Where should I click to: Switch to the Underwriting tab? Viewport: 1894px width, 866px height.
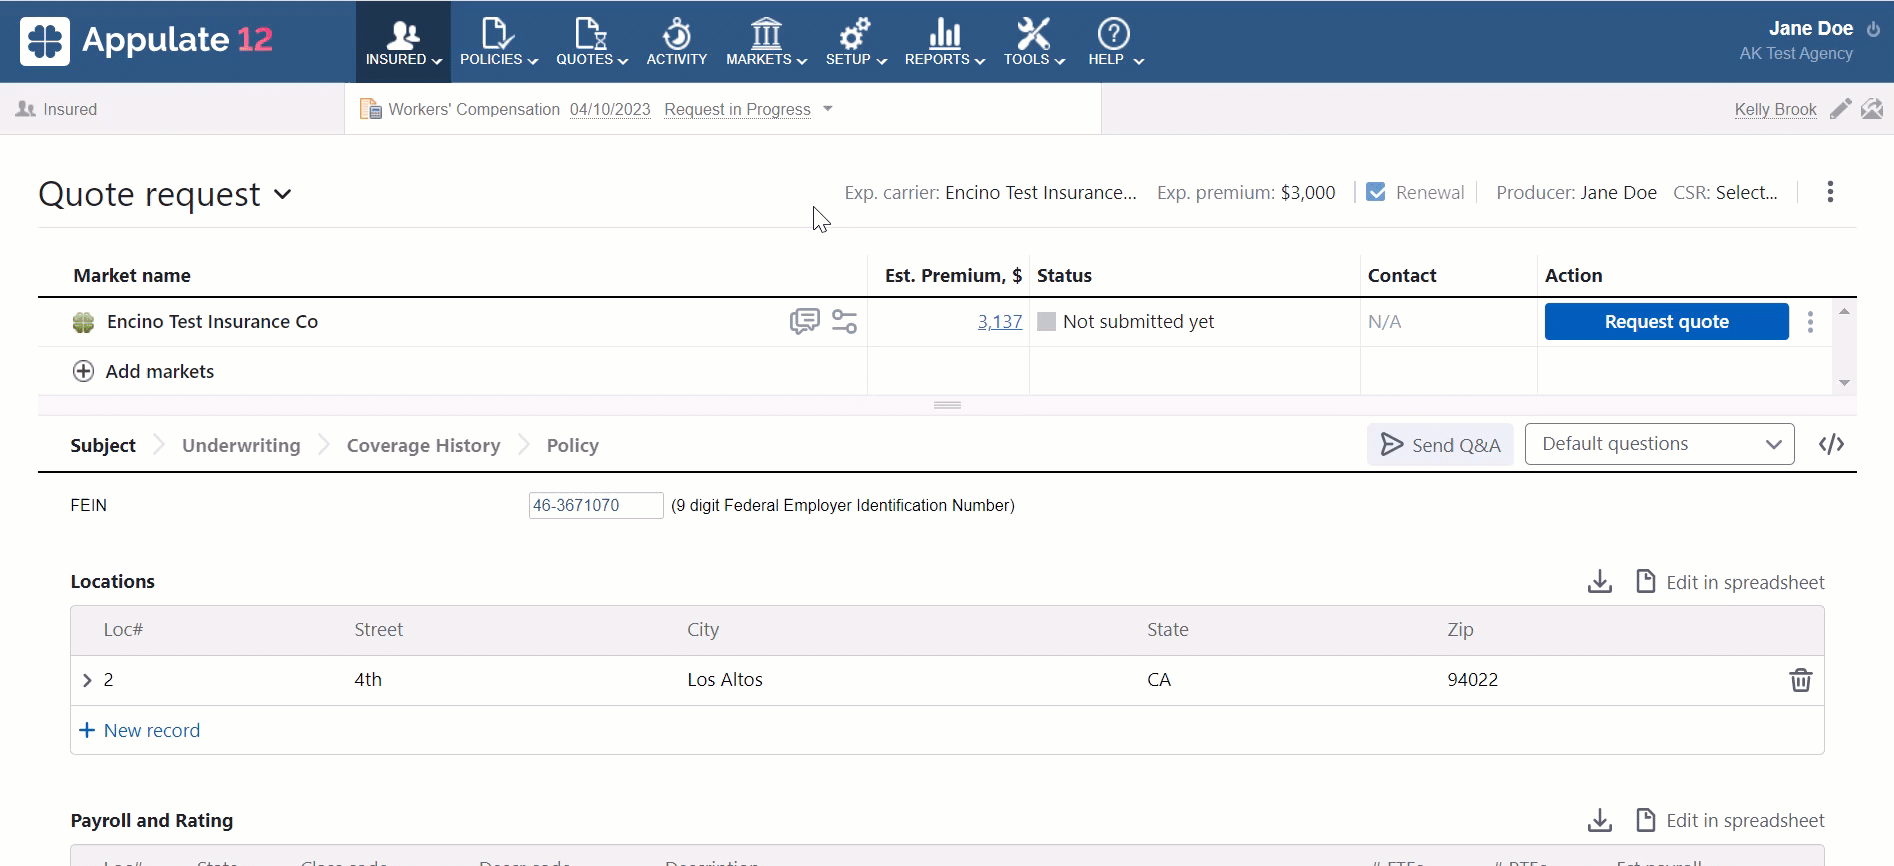pyautogui.click(x=241, y=446)
